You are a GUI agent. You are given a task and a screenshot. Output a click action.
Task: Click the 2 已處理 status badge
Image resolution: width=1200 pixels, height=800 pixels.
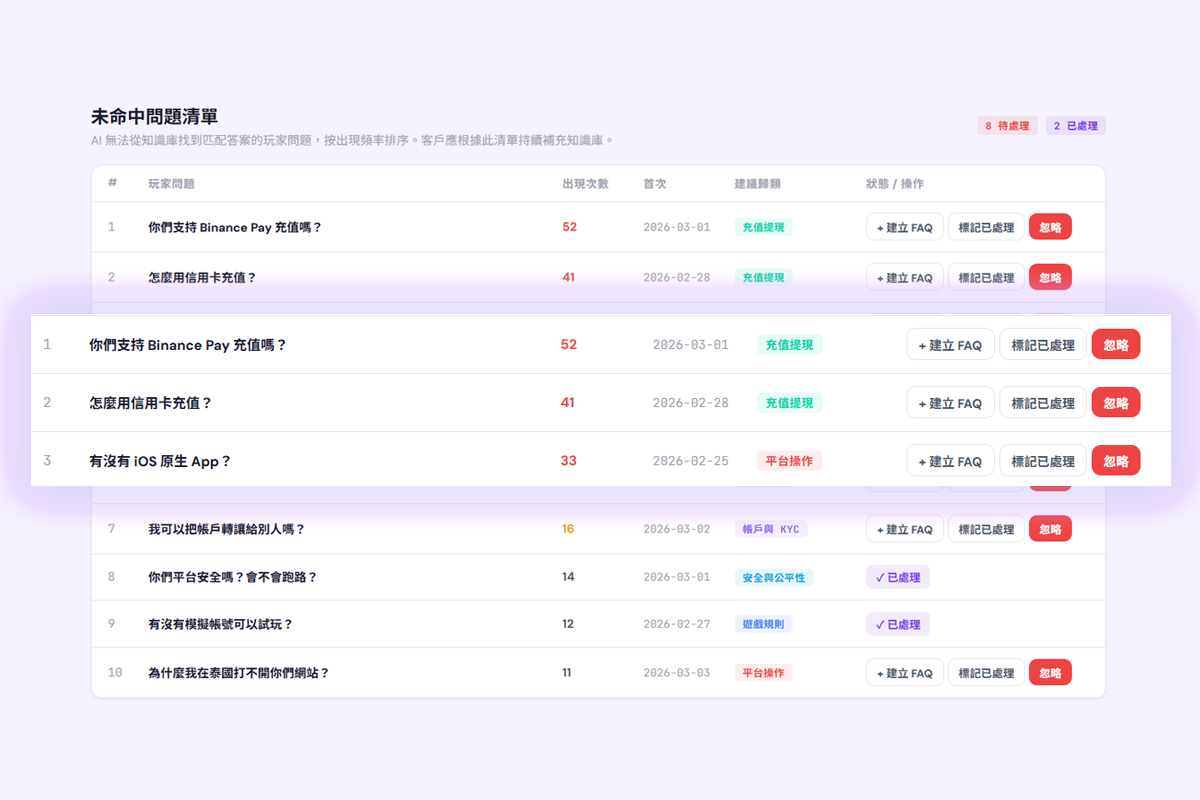click(1076, 126)
